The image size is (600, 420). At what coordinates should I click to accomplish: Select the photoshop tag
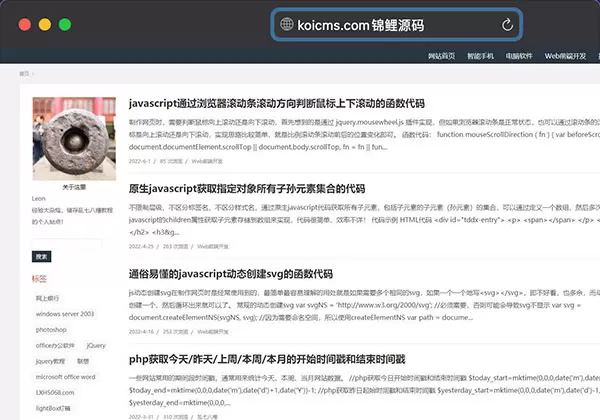[x=51, y=330]
